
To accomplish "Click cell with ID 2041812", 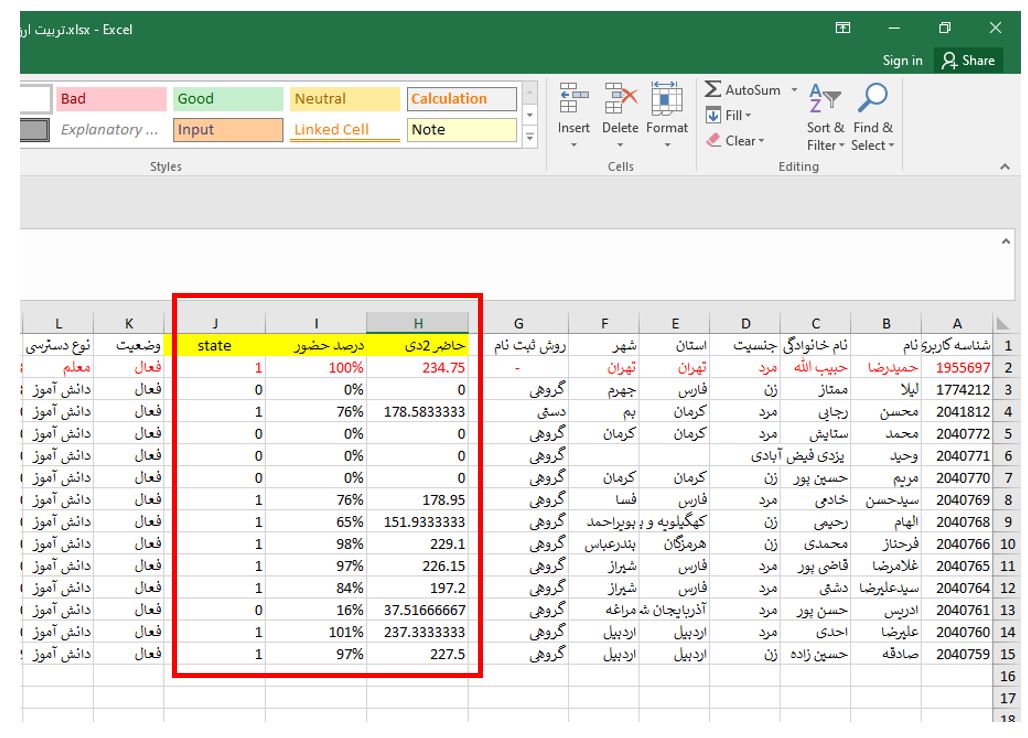I will (x=957, y=412).
